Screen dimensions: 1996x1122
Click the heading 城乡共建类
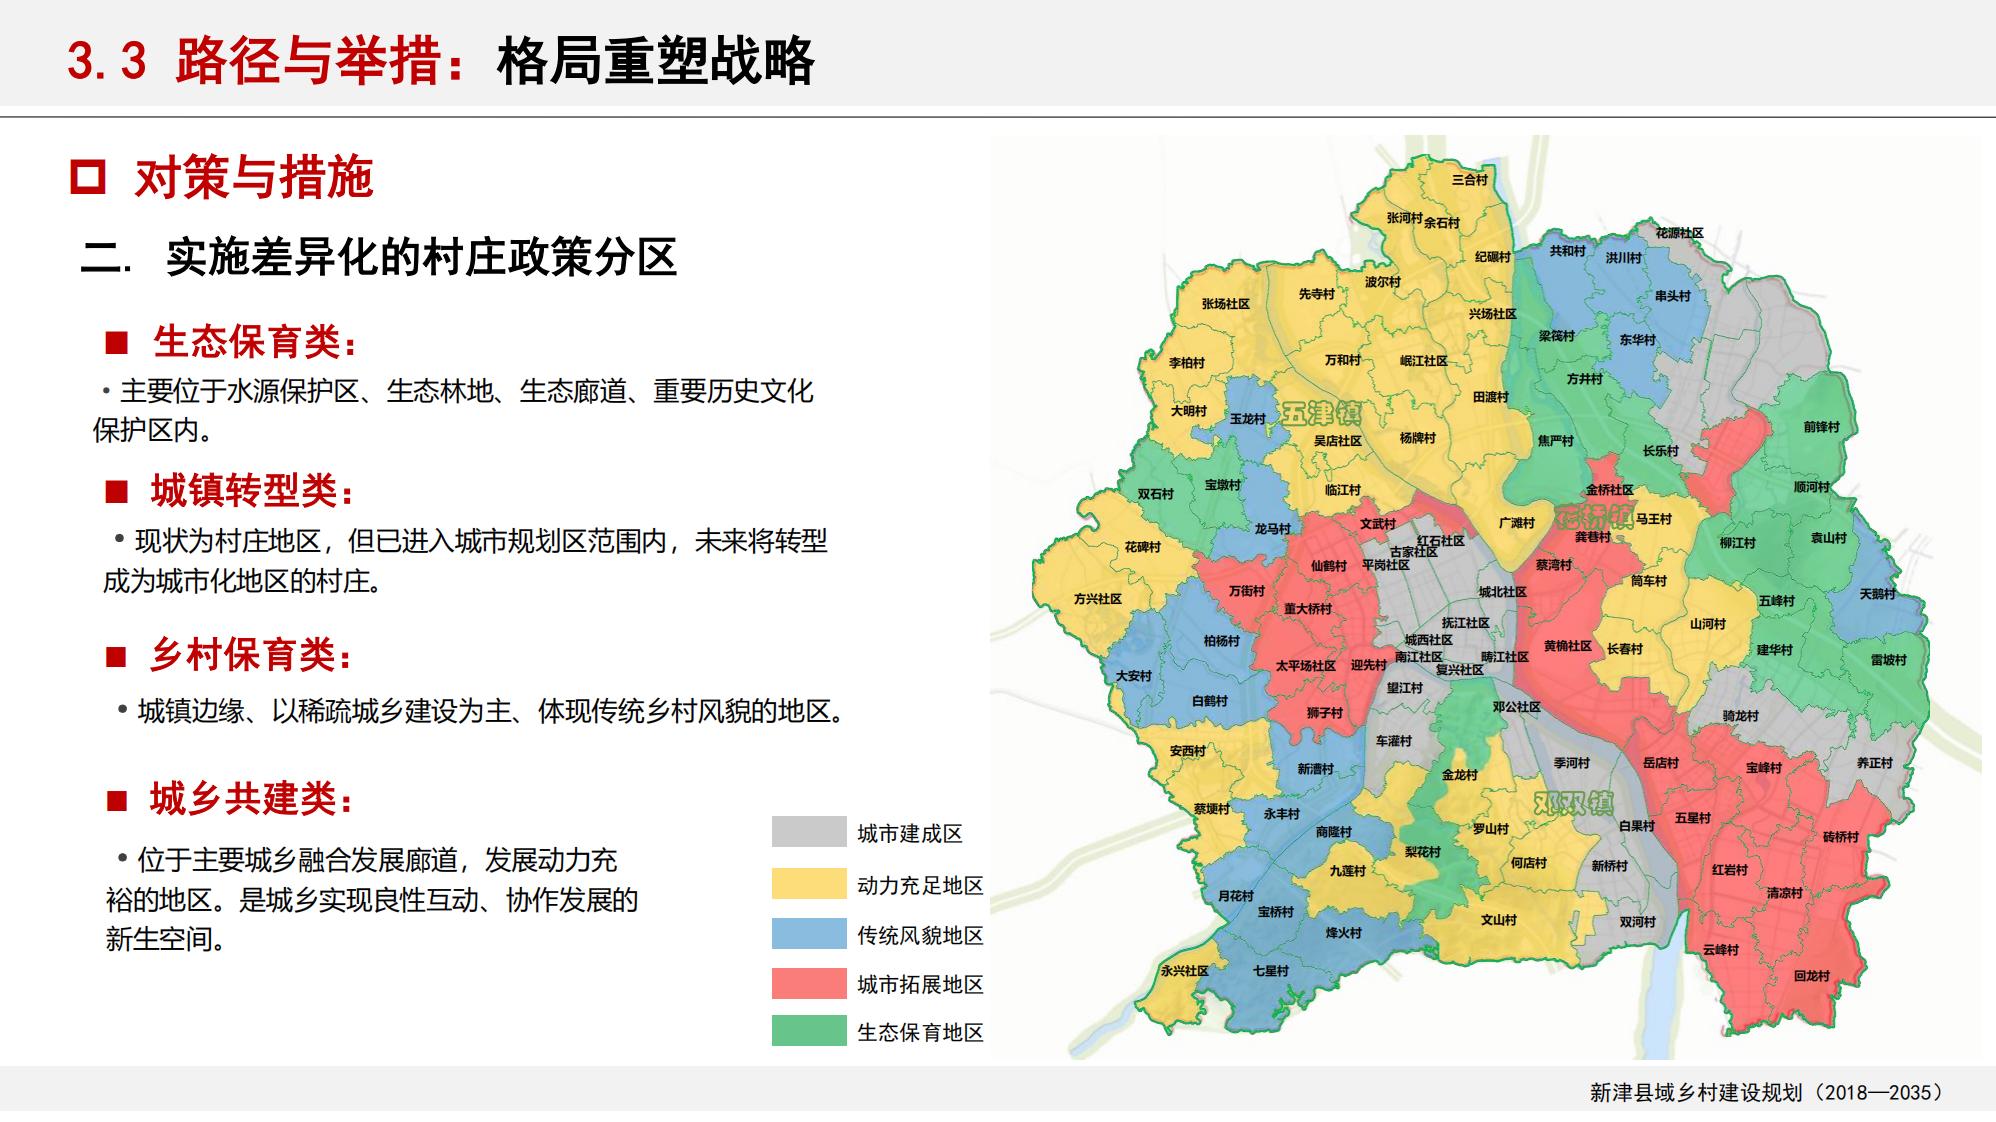coord(244,799)
